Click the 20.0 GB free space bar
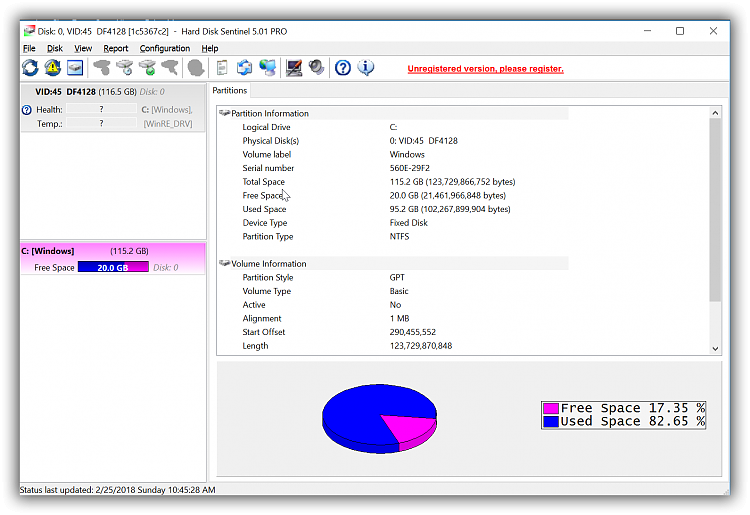Screen dimensions: 750x515 pyautogui.click(x=113, y=267)
